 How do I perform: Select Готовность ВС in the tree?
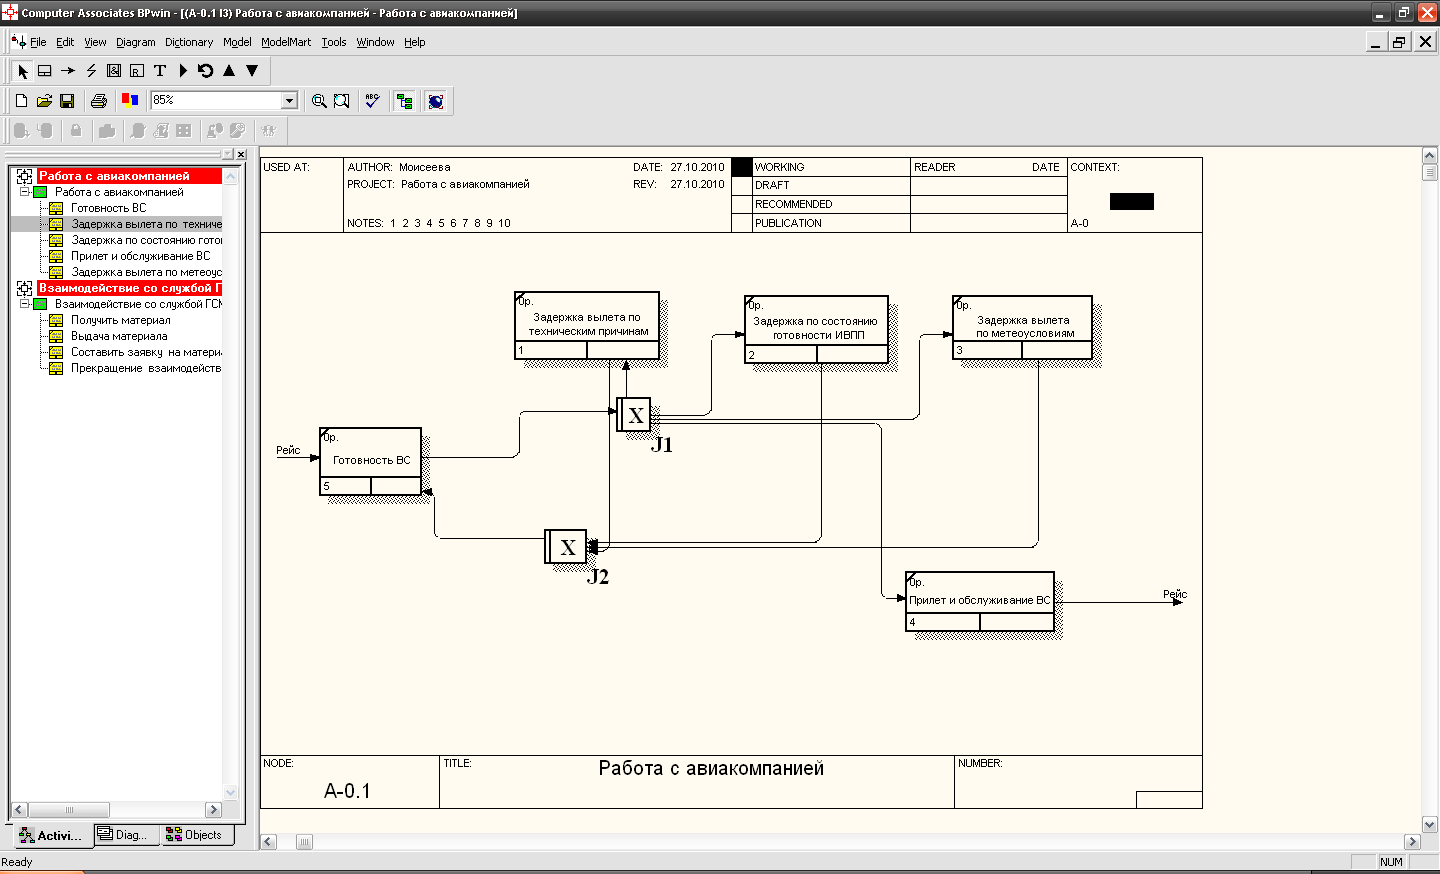(x=108, y=208)
